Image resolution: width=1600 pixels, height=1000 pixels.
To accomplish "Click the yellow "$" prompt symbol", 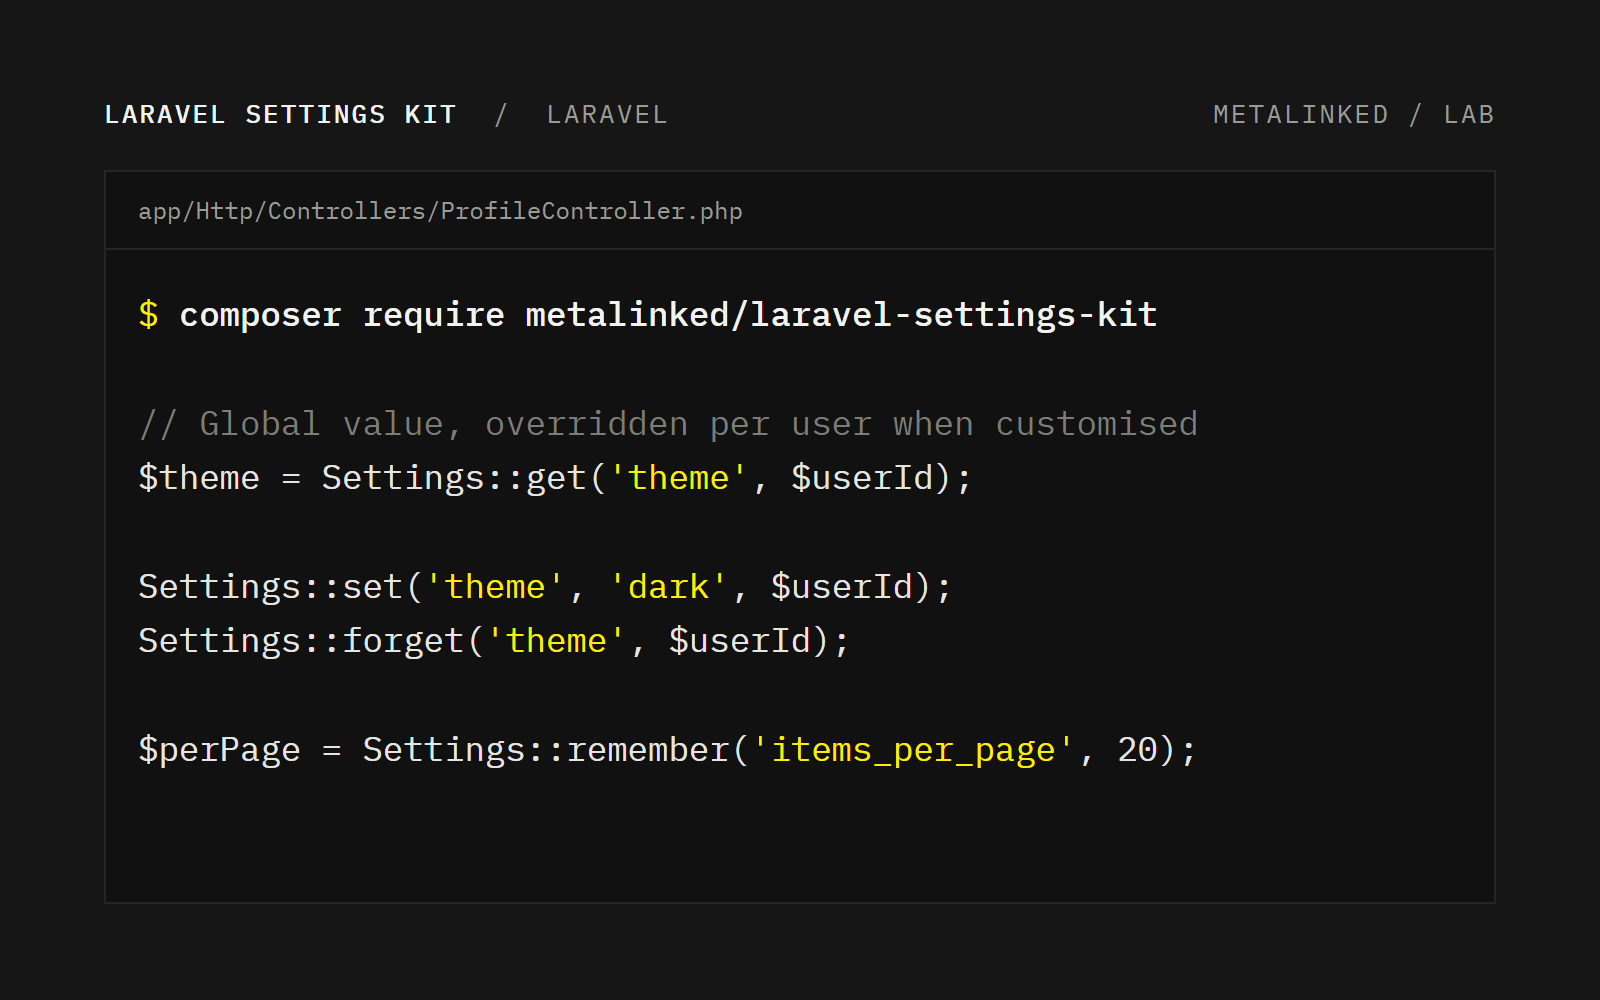I will coord(148,314).
